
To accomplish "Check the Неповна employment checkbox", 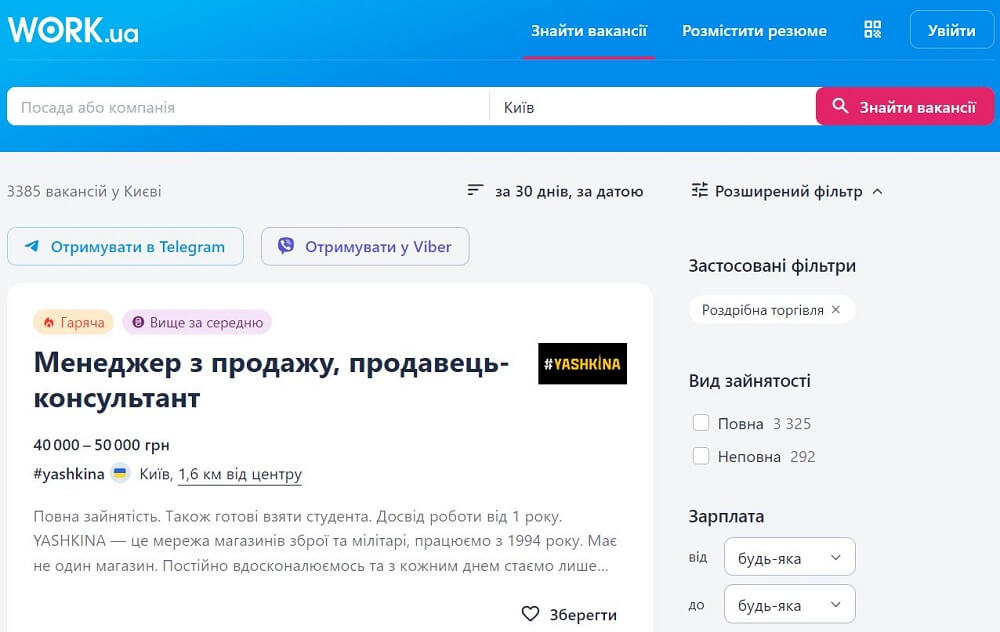I will 701,456.
